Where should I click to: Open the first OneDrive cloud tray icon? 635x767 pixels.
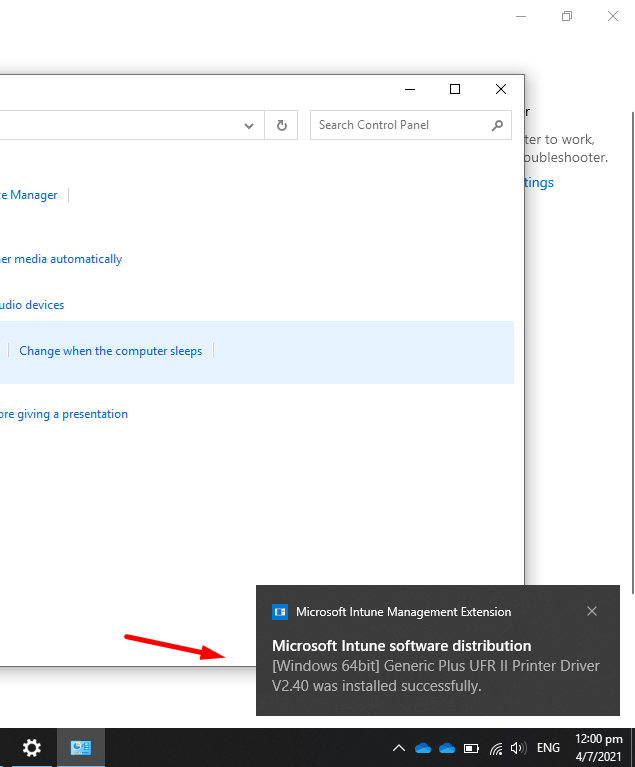[423, 748]
